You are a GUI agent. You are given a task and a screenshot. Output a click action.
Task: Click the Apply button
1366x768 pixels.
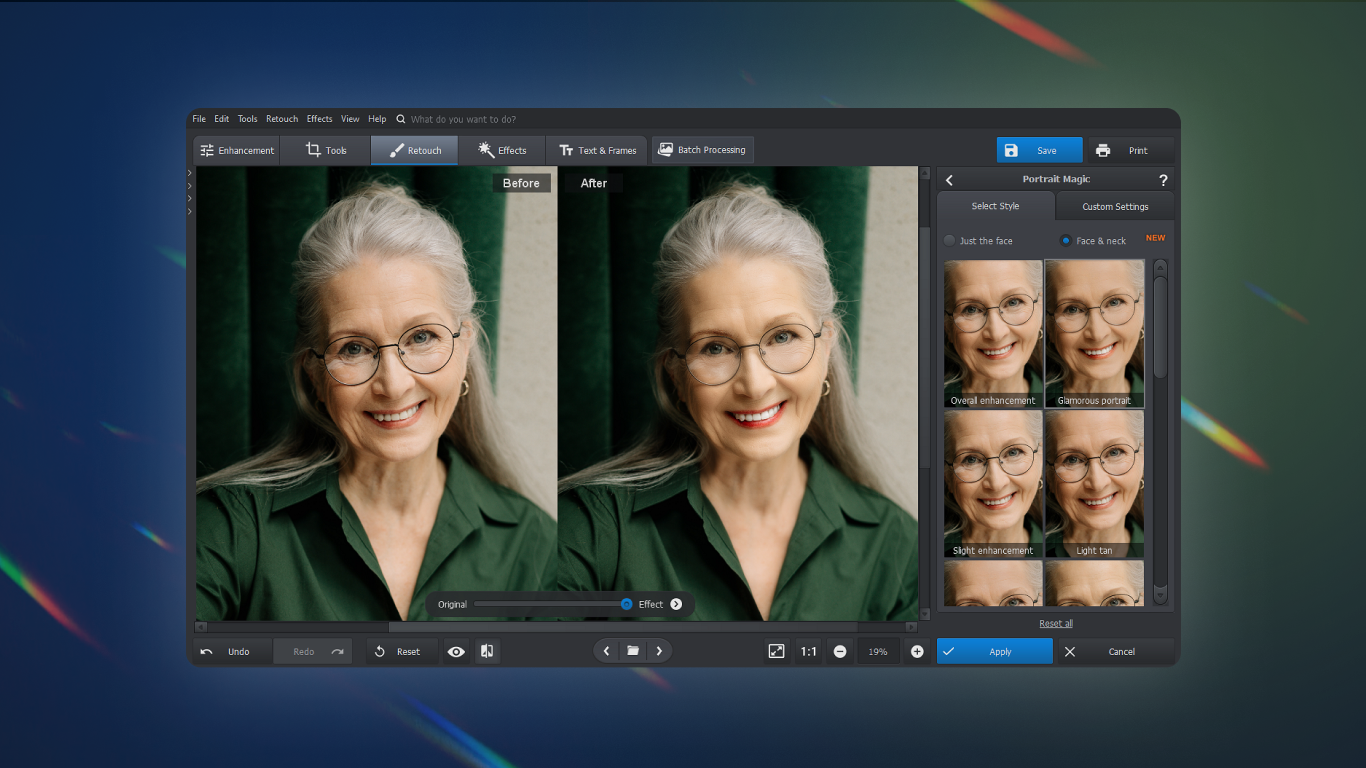click(995, 651)
